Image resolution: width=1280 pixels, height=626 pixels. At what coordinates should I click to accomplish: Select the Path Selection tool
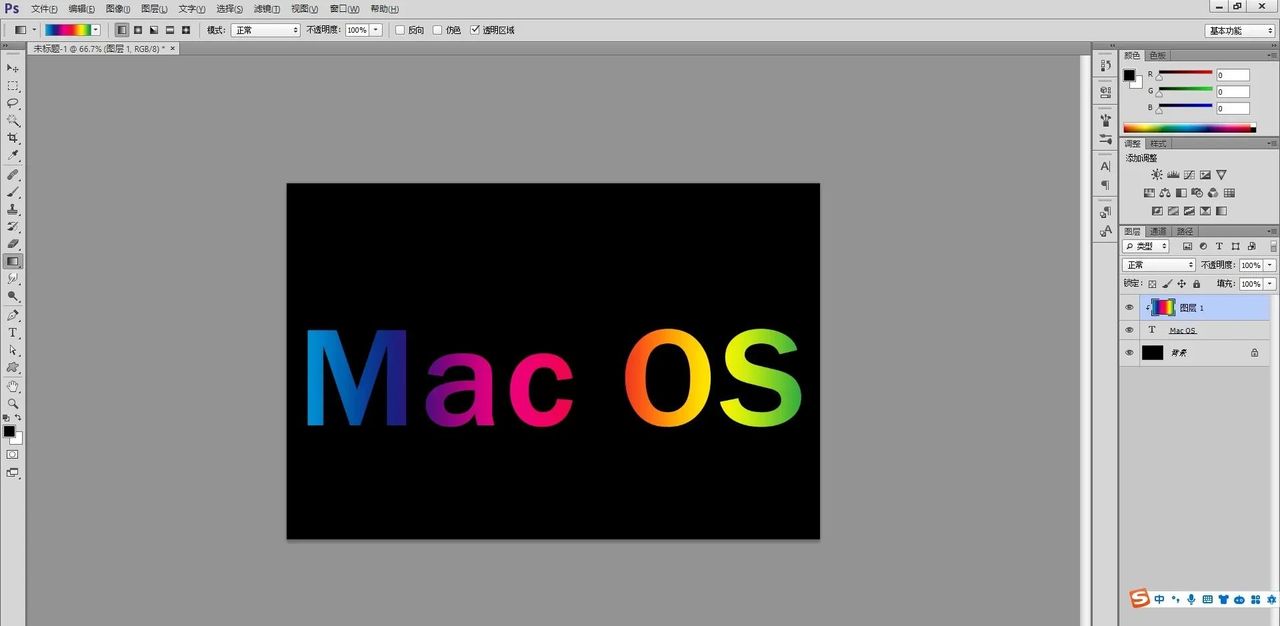pyautogui.click(x=13, y=350)
